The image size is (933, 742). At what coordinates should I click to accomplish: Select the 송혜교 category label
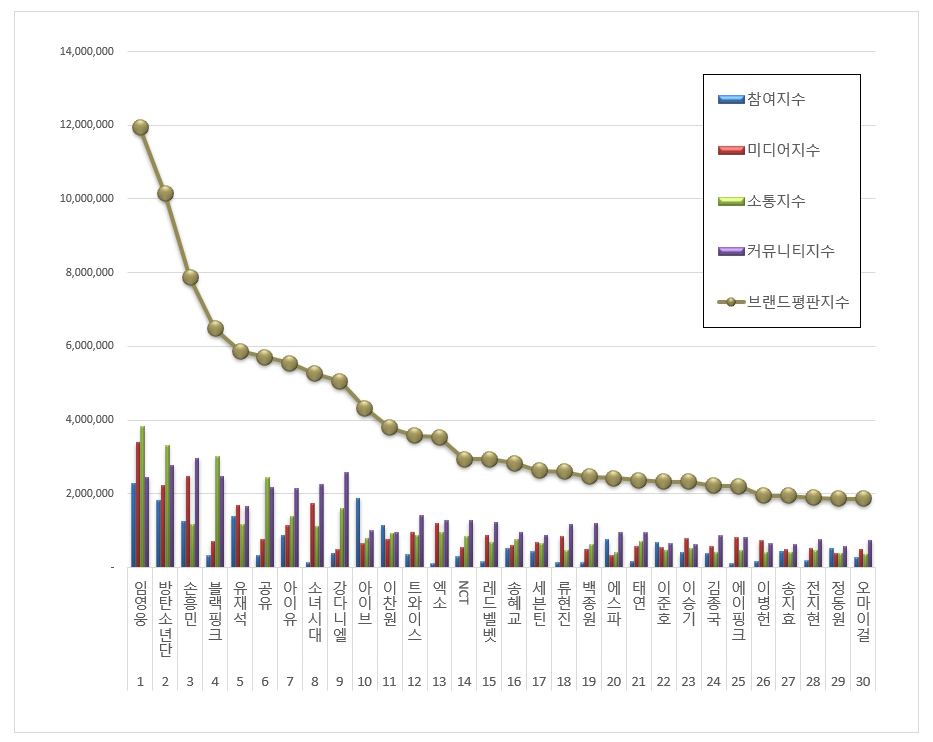pyautogui.click(x=515, y=603)
